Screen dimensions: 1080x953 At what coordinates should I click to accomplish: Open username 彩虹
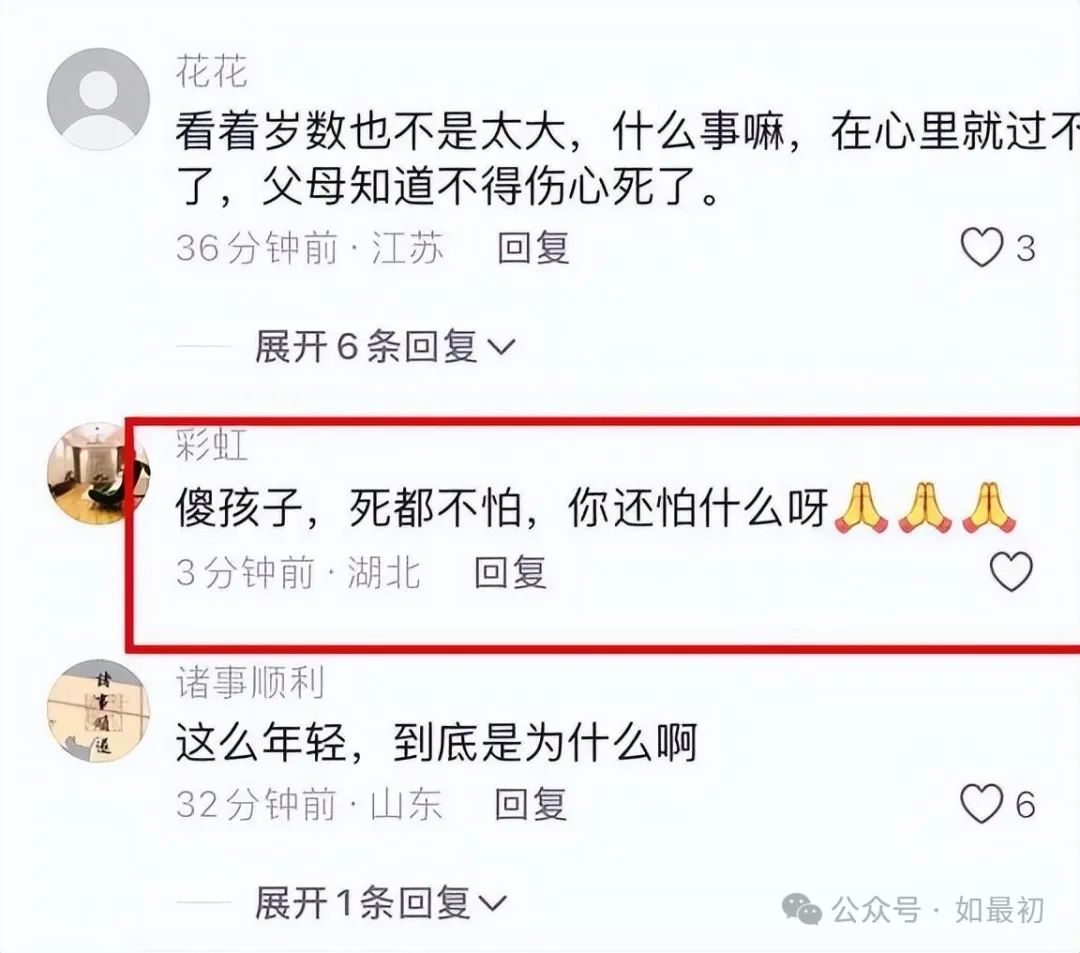click(x=211, y=444)
